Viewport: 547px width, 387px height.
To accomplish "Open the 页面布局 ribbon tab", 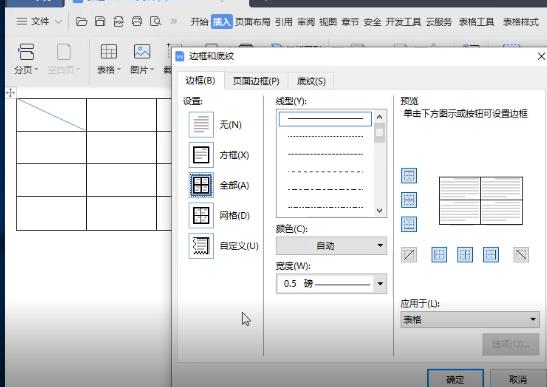I will [253, 22].
